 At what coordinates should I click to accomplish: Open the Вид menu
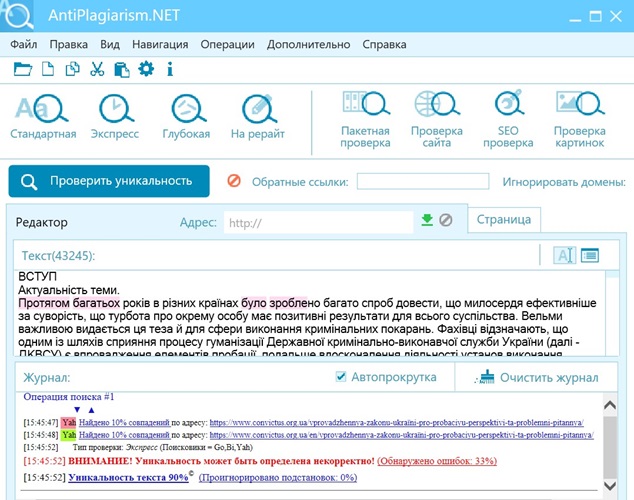pos(110,44)
